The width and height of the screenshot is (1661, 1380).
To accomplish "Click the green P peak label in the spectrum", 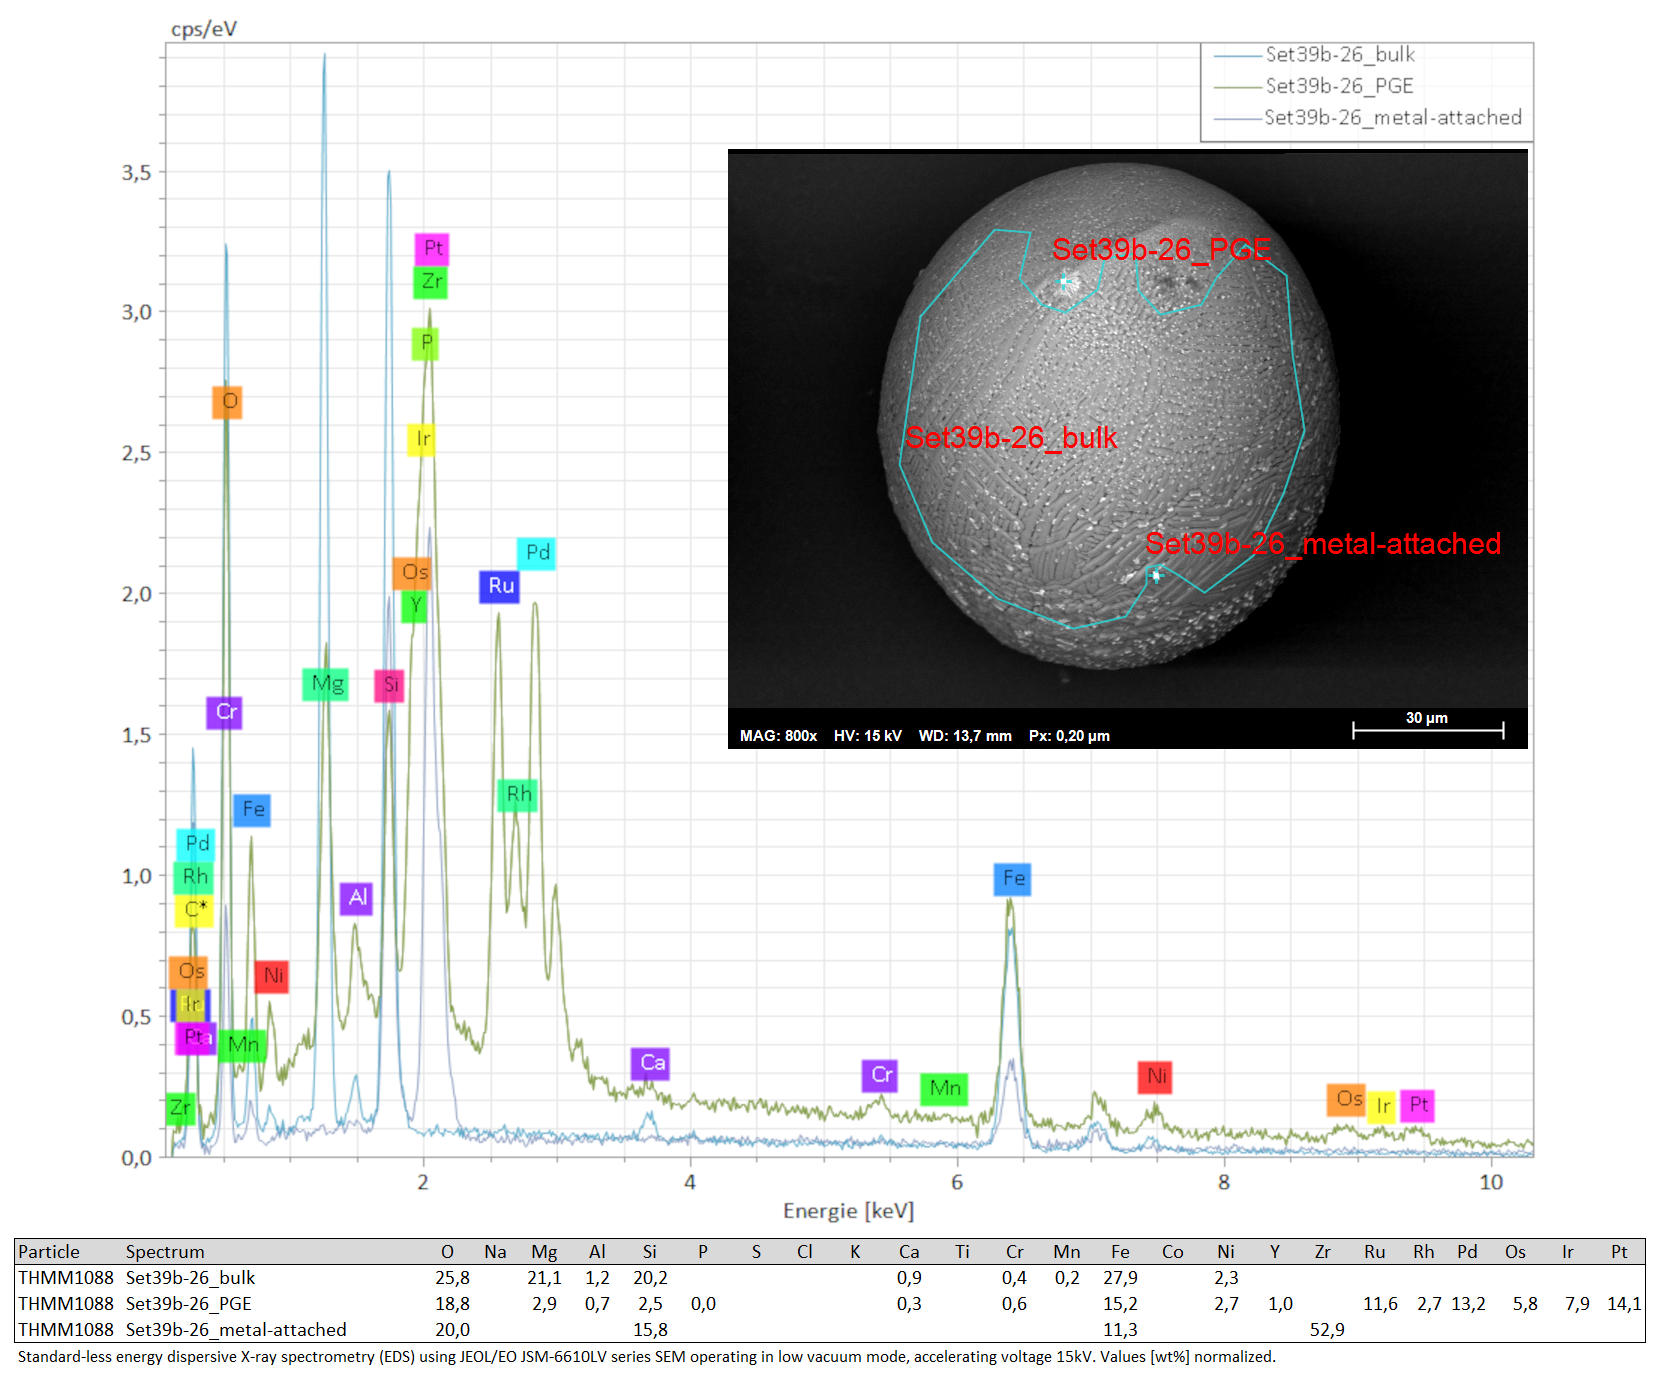I will click(x=426, y=344).
